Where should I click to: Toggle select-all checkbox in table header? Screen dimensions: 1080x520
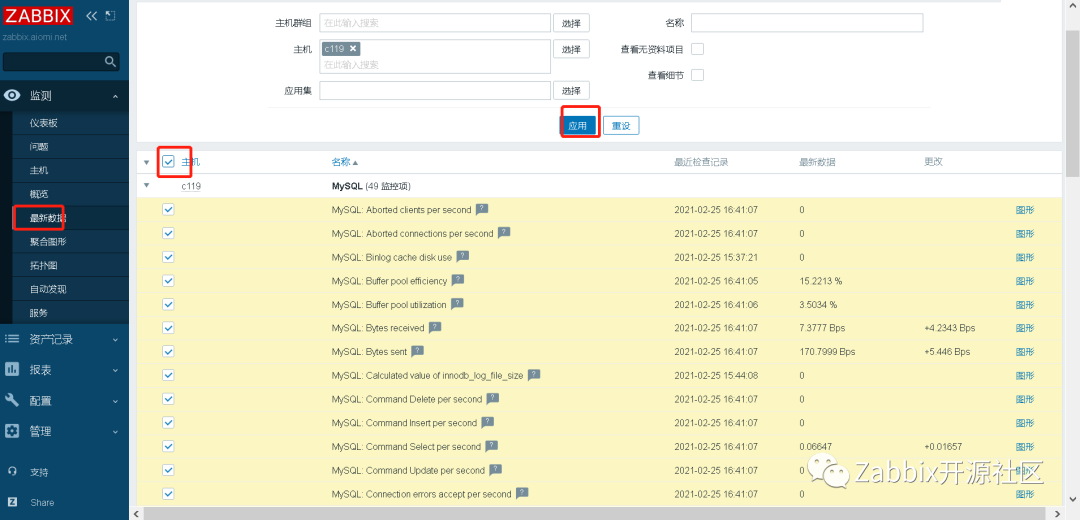click(x=169, y=162)
